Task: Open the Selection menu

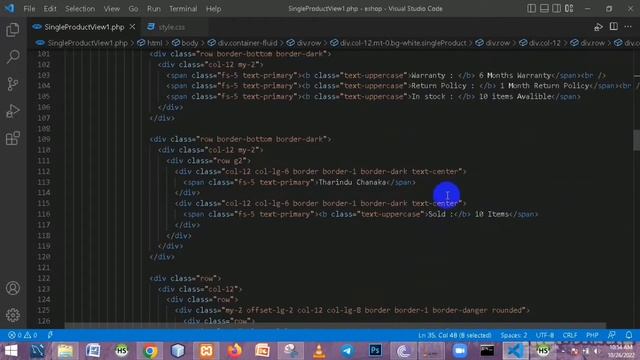Action: coord(80,9)
